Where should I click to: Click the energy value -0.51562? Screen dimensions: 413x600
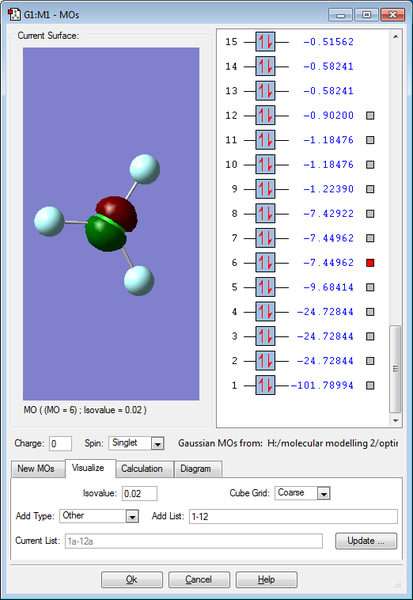pyautogui.click(x=328, y=42)
